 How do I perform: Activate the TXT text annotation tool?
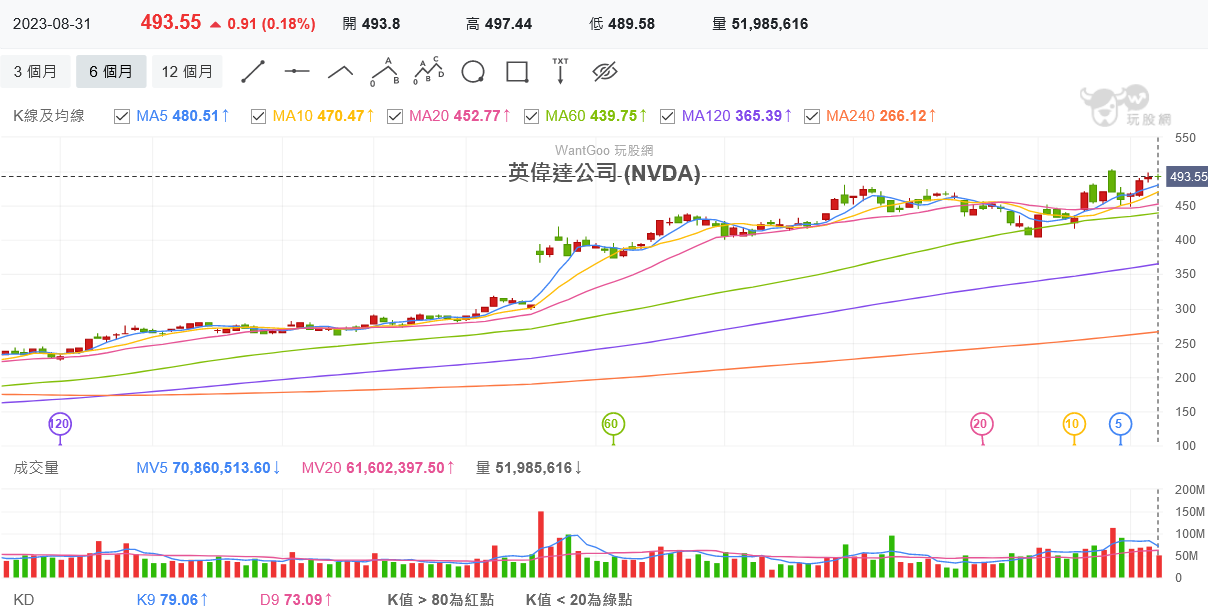pos(560,71)
